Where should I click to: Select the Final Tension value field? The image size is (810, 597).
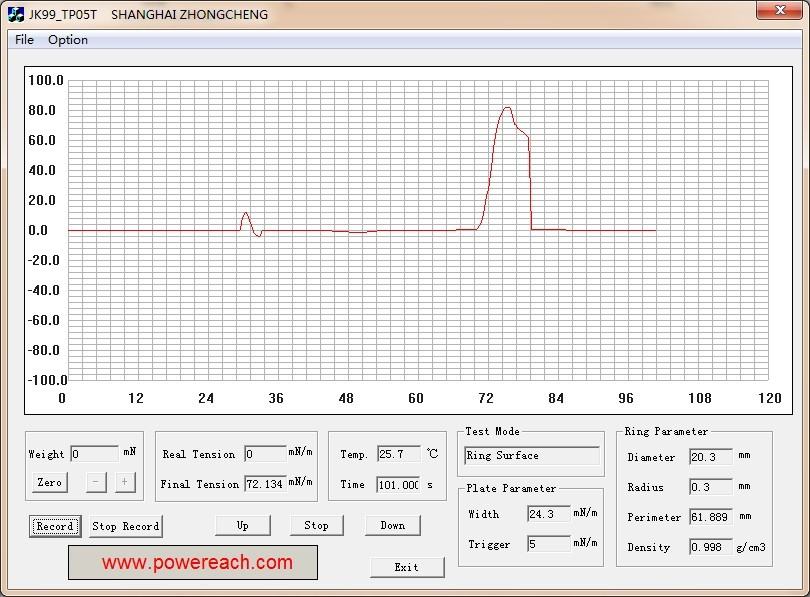[x=265, y=484]
